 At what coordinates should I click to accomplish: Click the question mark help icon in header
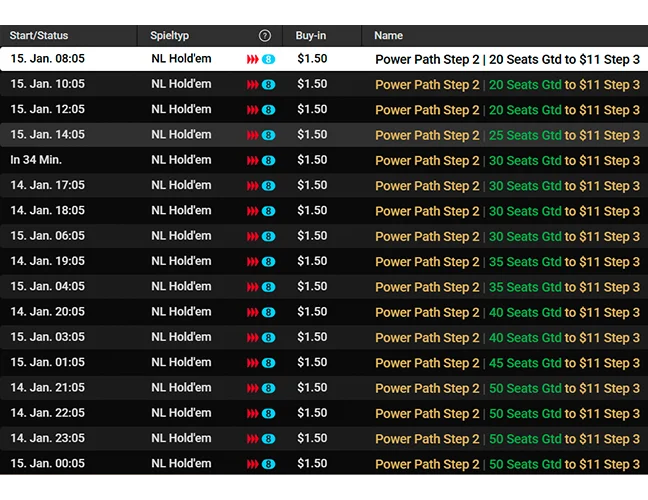265,36
